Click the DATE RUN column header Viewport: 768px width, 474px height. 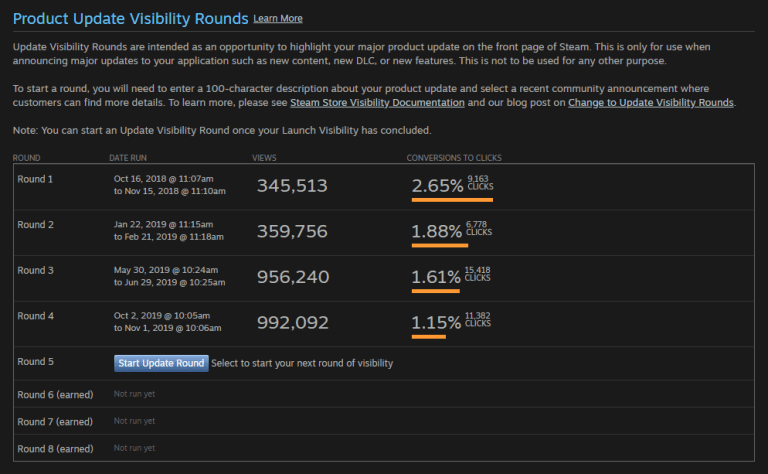tap(131, 158)
